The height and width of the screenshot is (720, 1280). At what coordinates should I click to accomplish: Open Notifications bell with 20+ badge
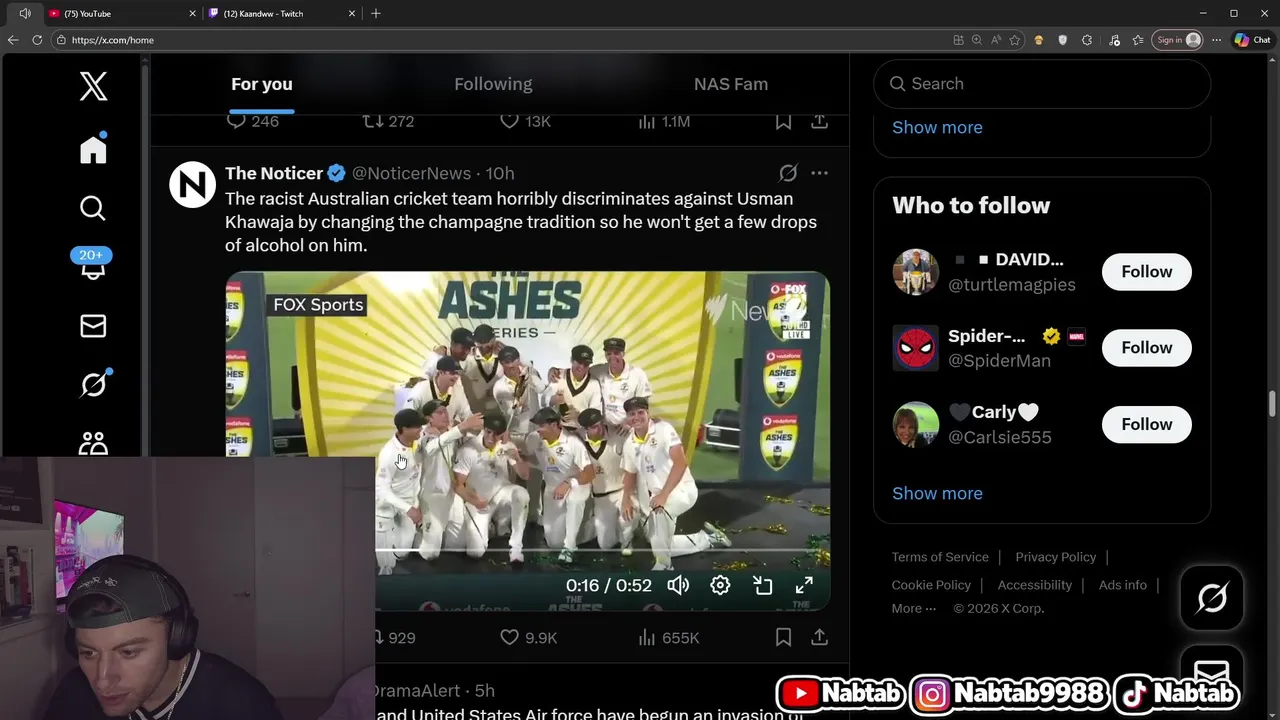click(x=92, y=265)
